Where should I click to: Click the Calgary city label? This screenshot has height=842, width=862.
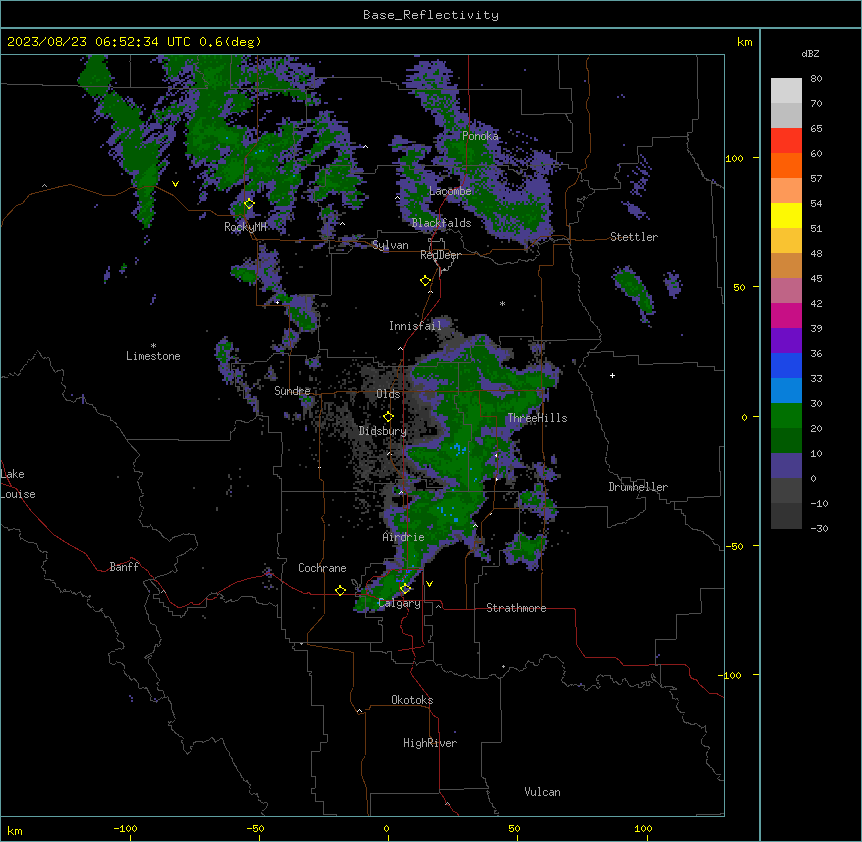tap(399, 603)
